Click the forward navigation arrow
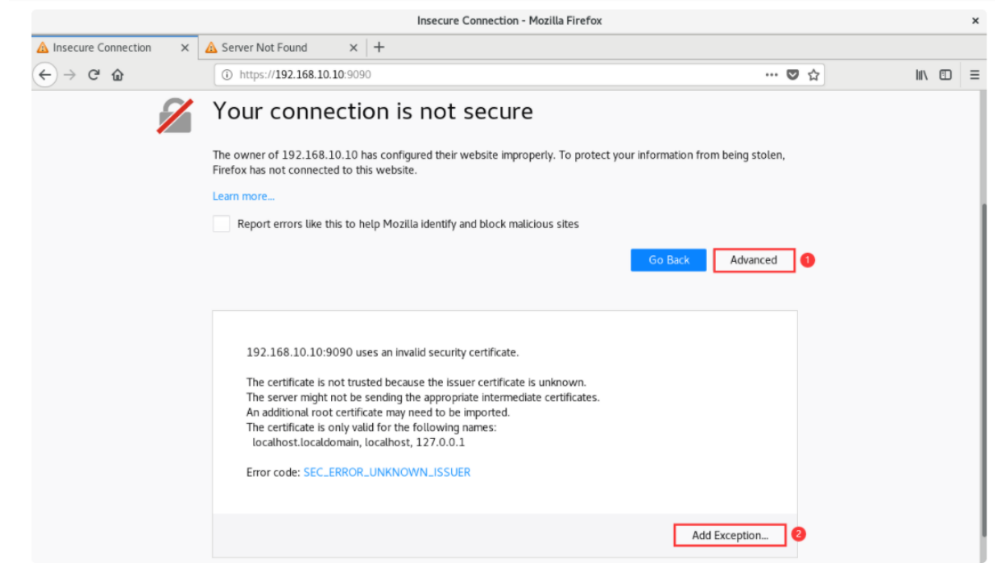 pyautogui.click(x=70, y=75)
